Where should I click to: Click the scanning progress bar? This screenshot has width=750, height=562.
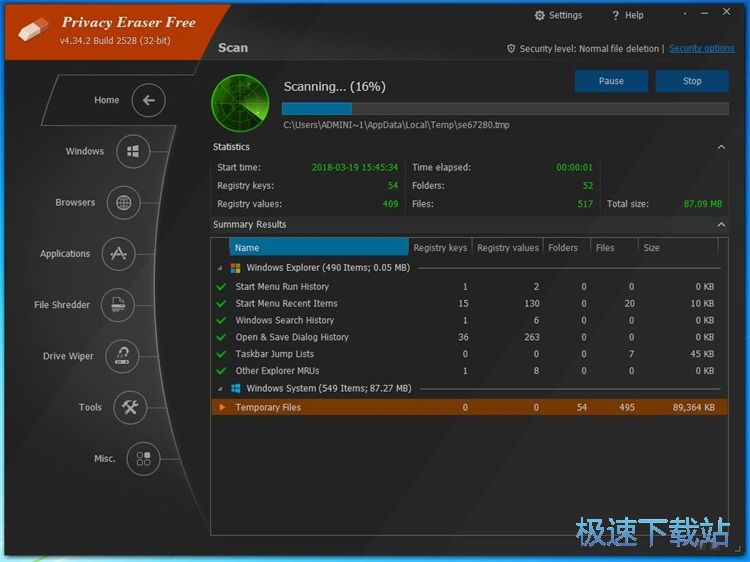pos(505,109)
